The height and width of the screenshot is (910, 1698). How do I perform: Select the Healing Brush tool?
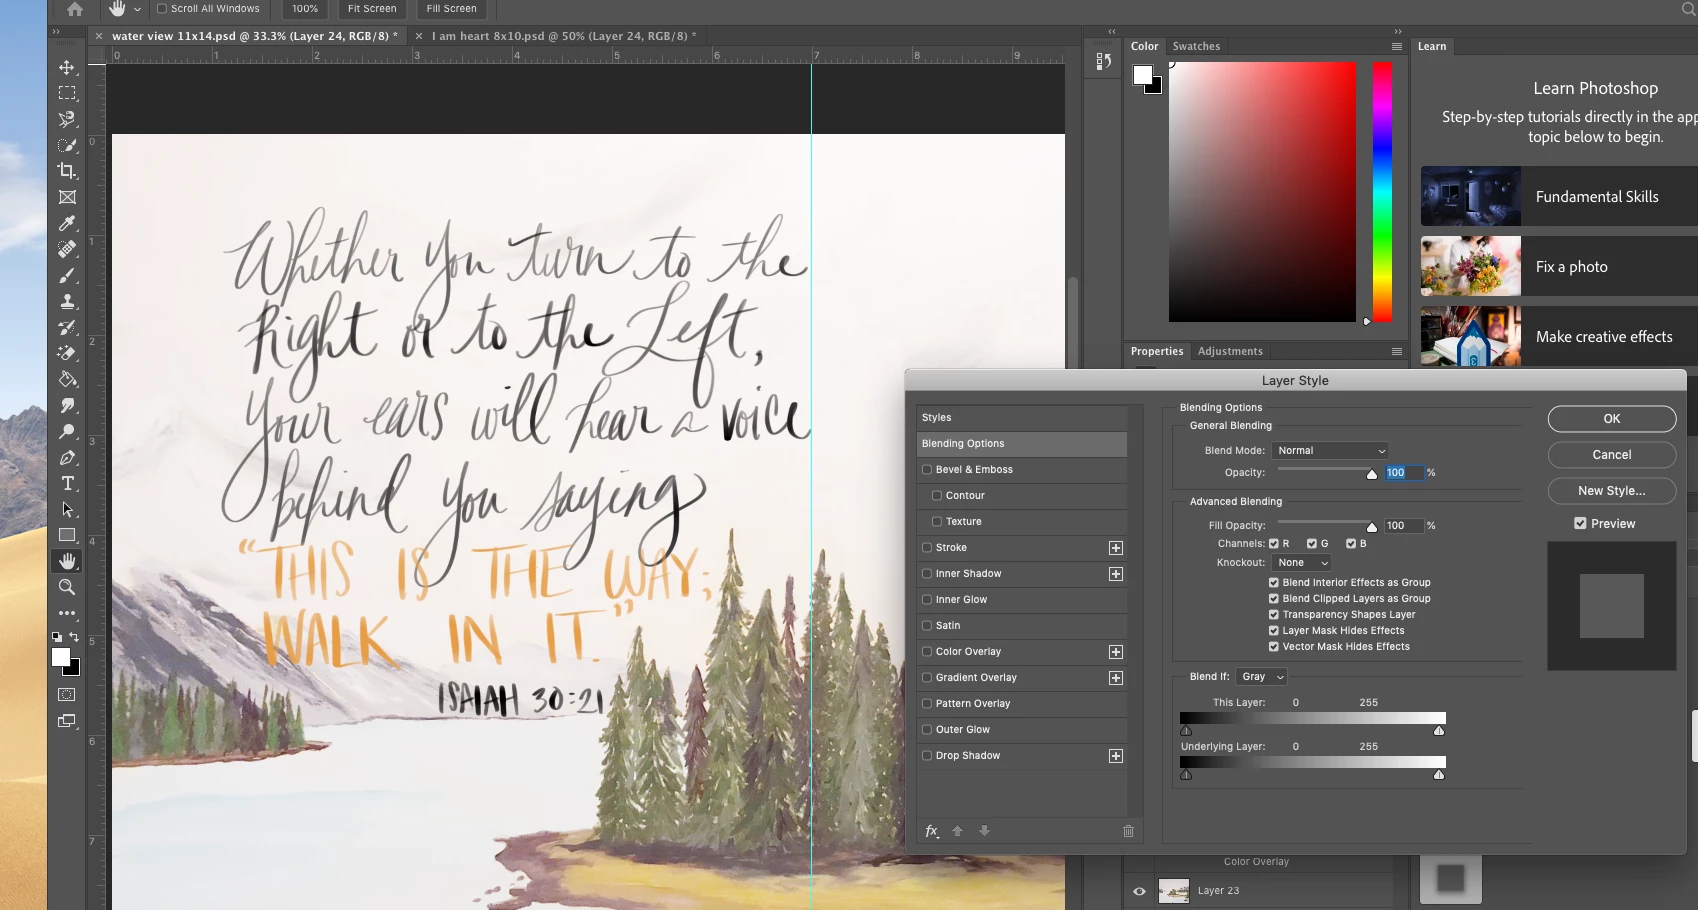point(67,249)
